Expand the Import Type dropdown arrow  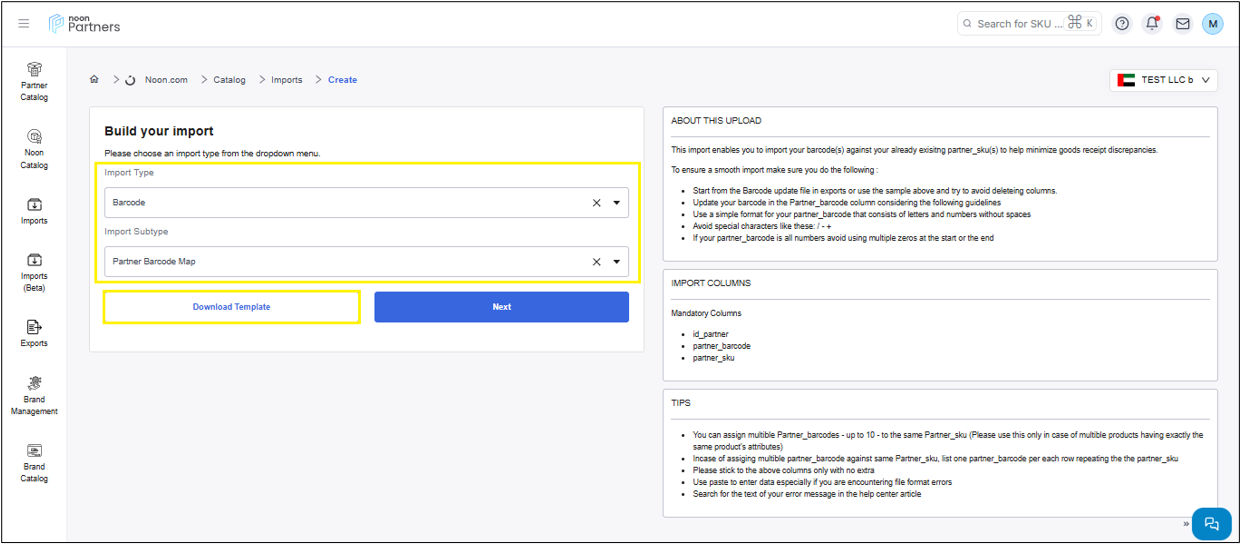617,203
